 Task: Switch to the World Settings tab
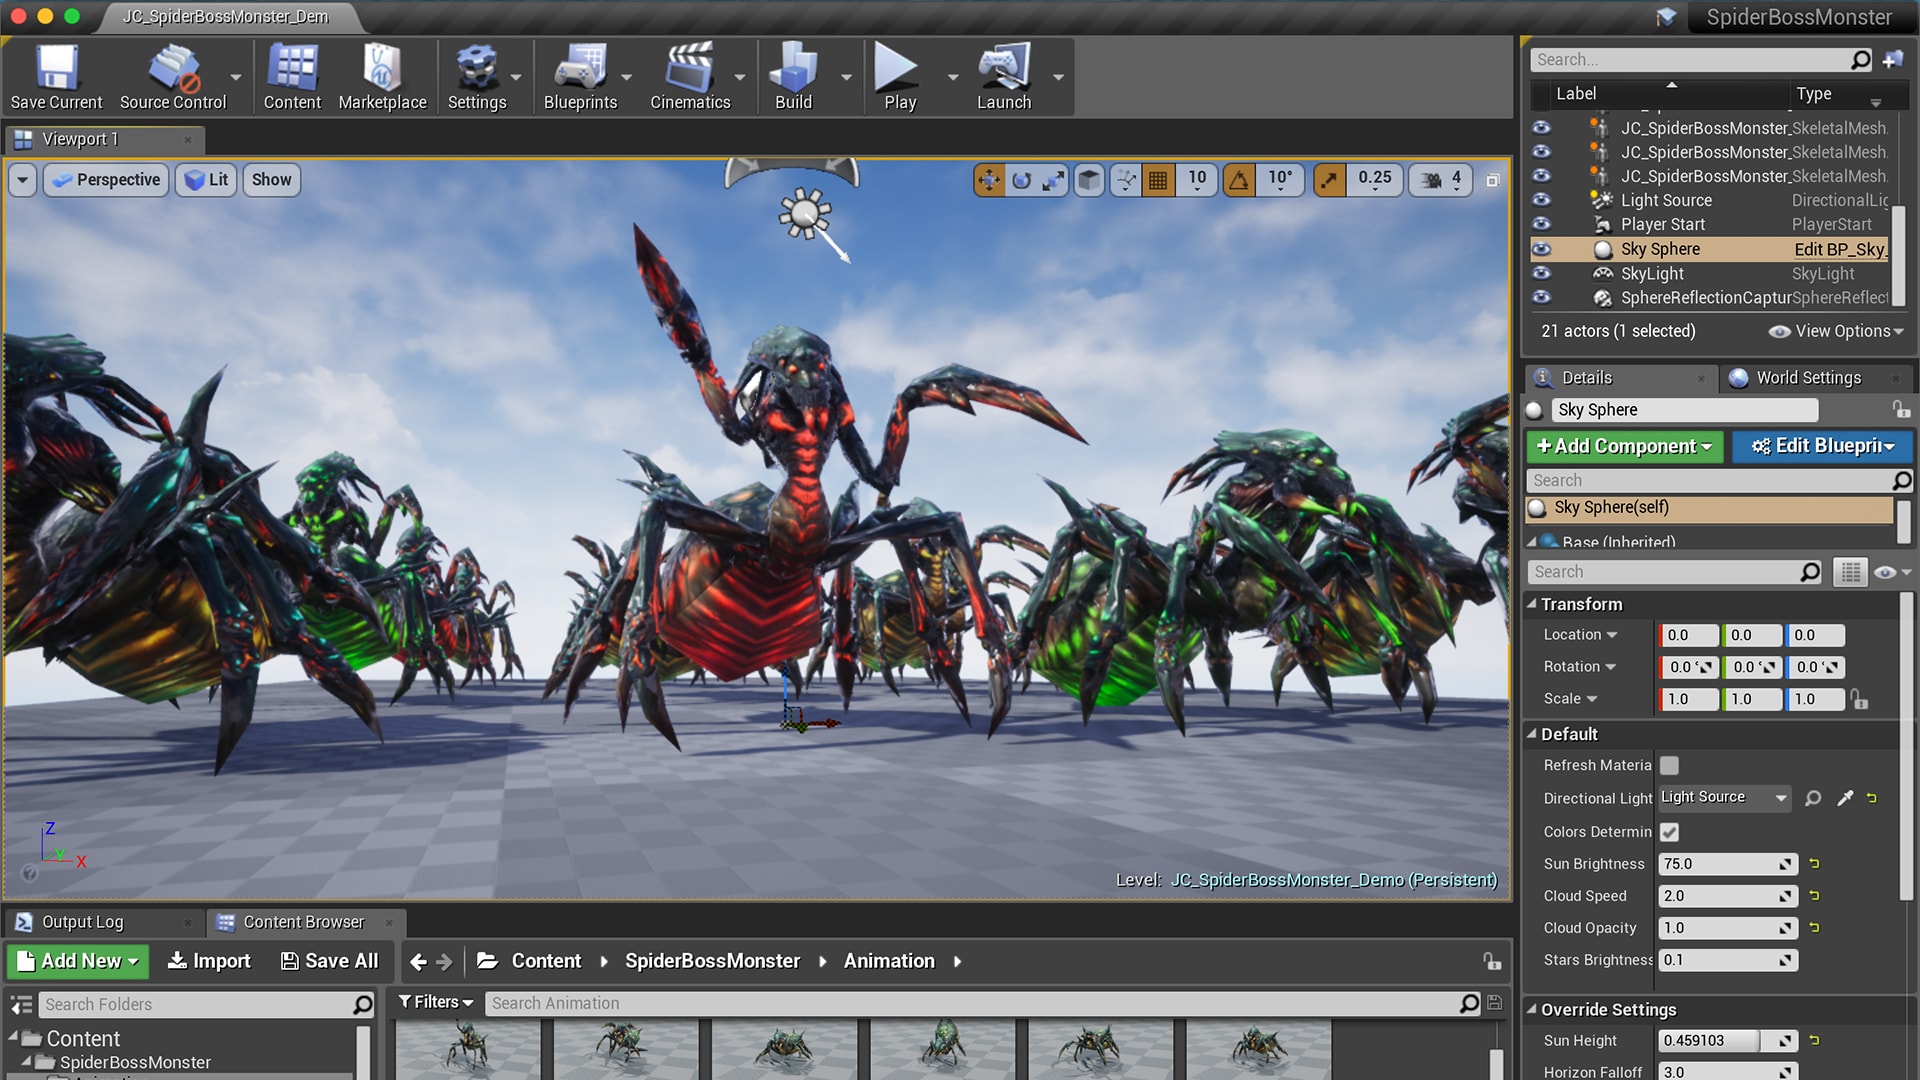pyautogui.click(x=1808, y=378)
